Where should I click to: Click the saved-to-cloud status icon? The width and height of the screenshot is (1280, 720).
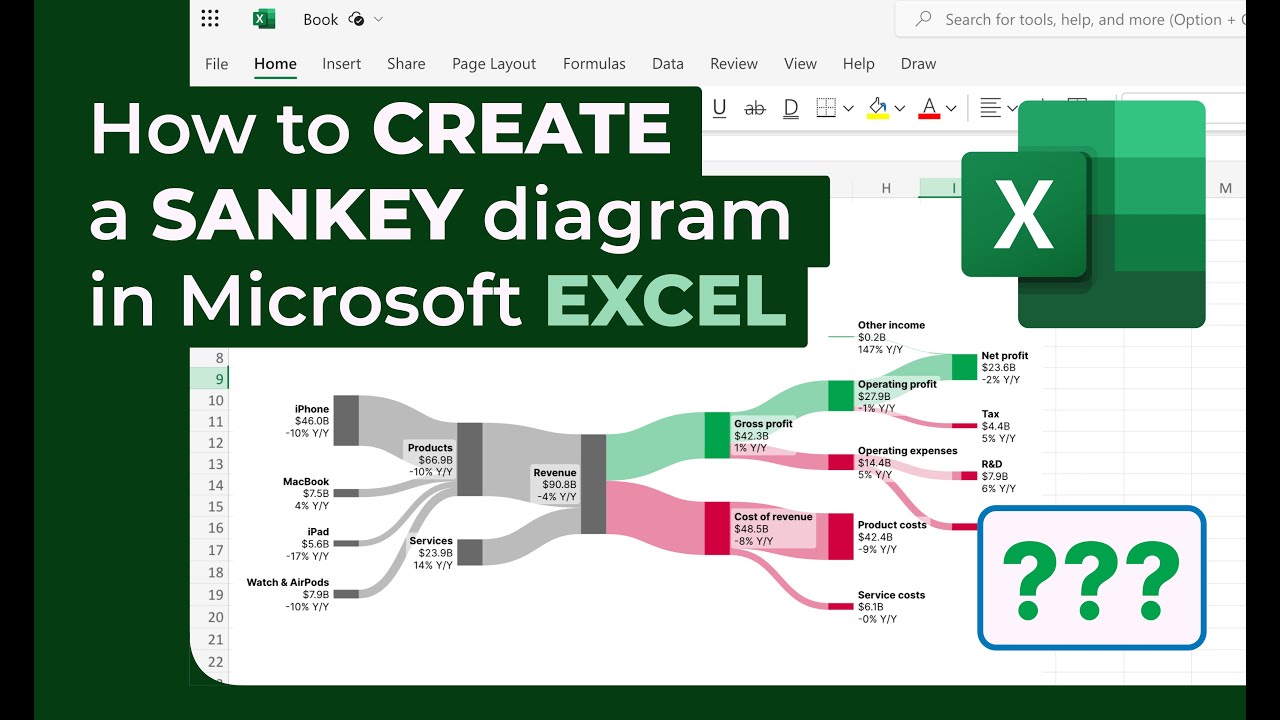pyautogui.click(x=357, y=19)
